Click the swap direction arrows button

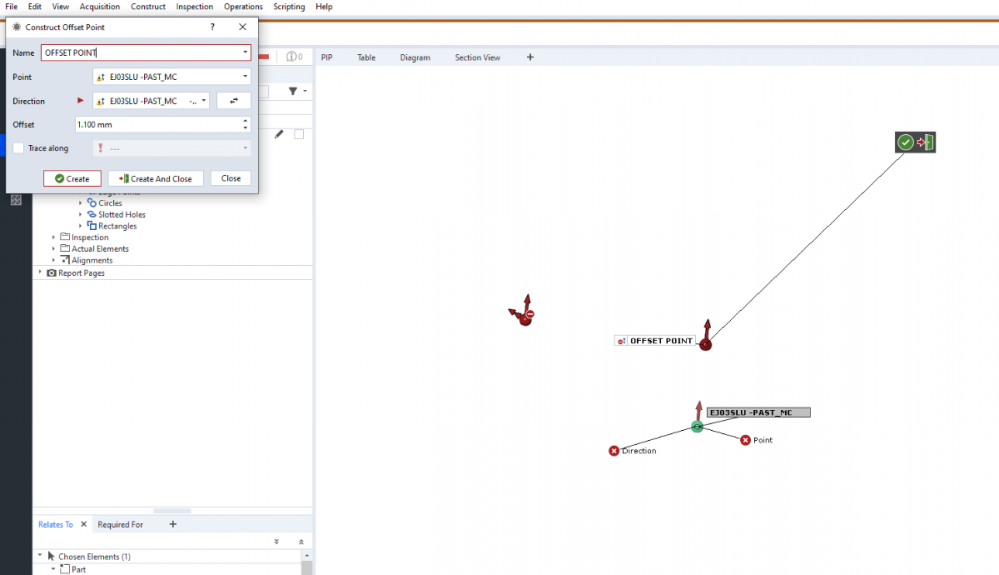[x=233, y=101]
